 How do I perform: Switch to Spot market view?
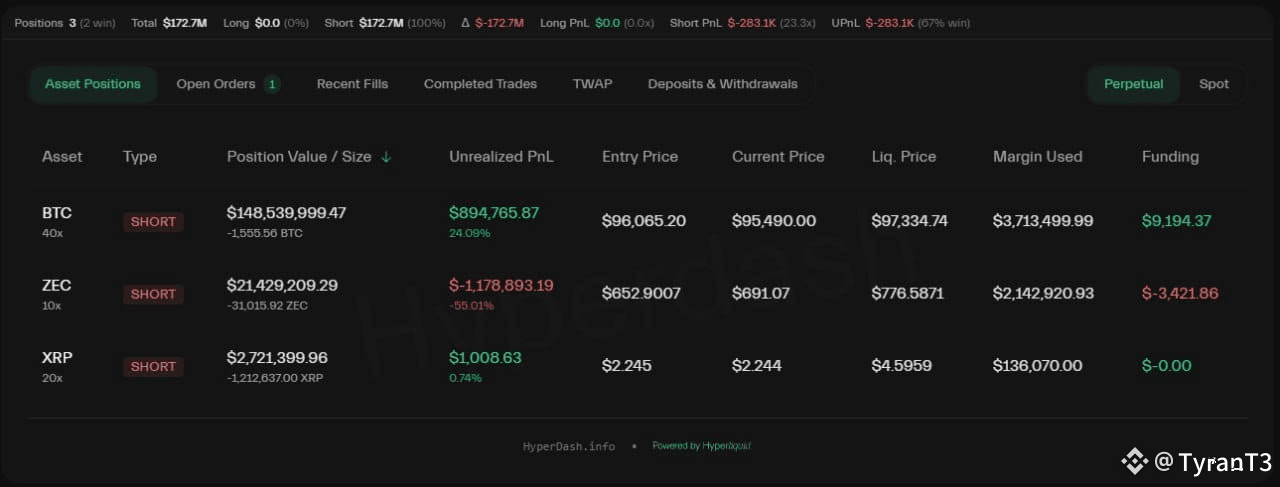coord(1213,84)
